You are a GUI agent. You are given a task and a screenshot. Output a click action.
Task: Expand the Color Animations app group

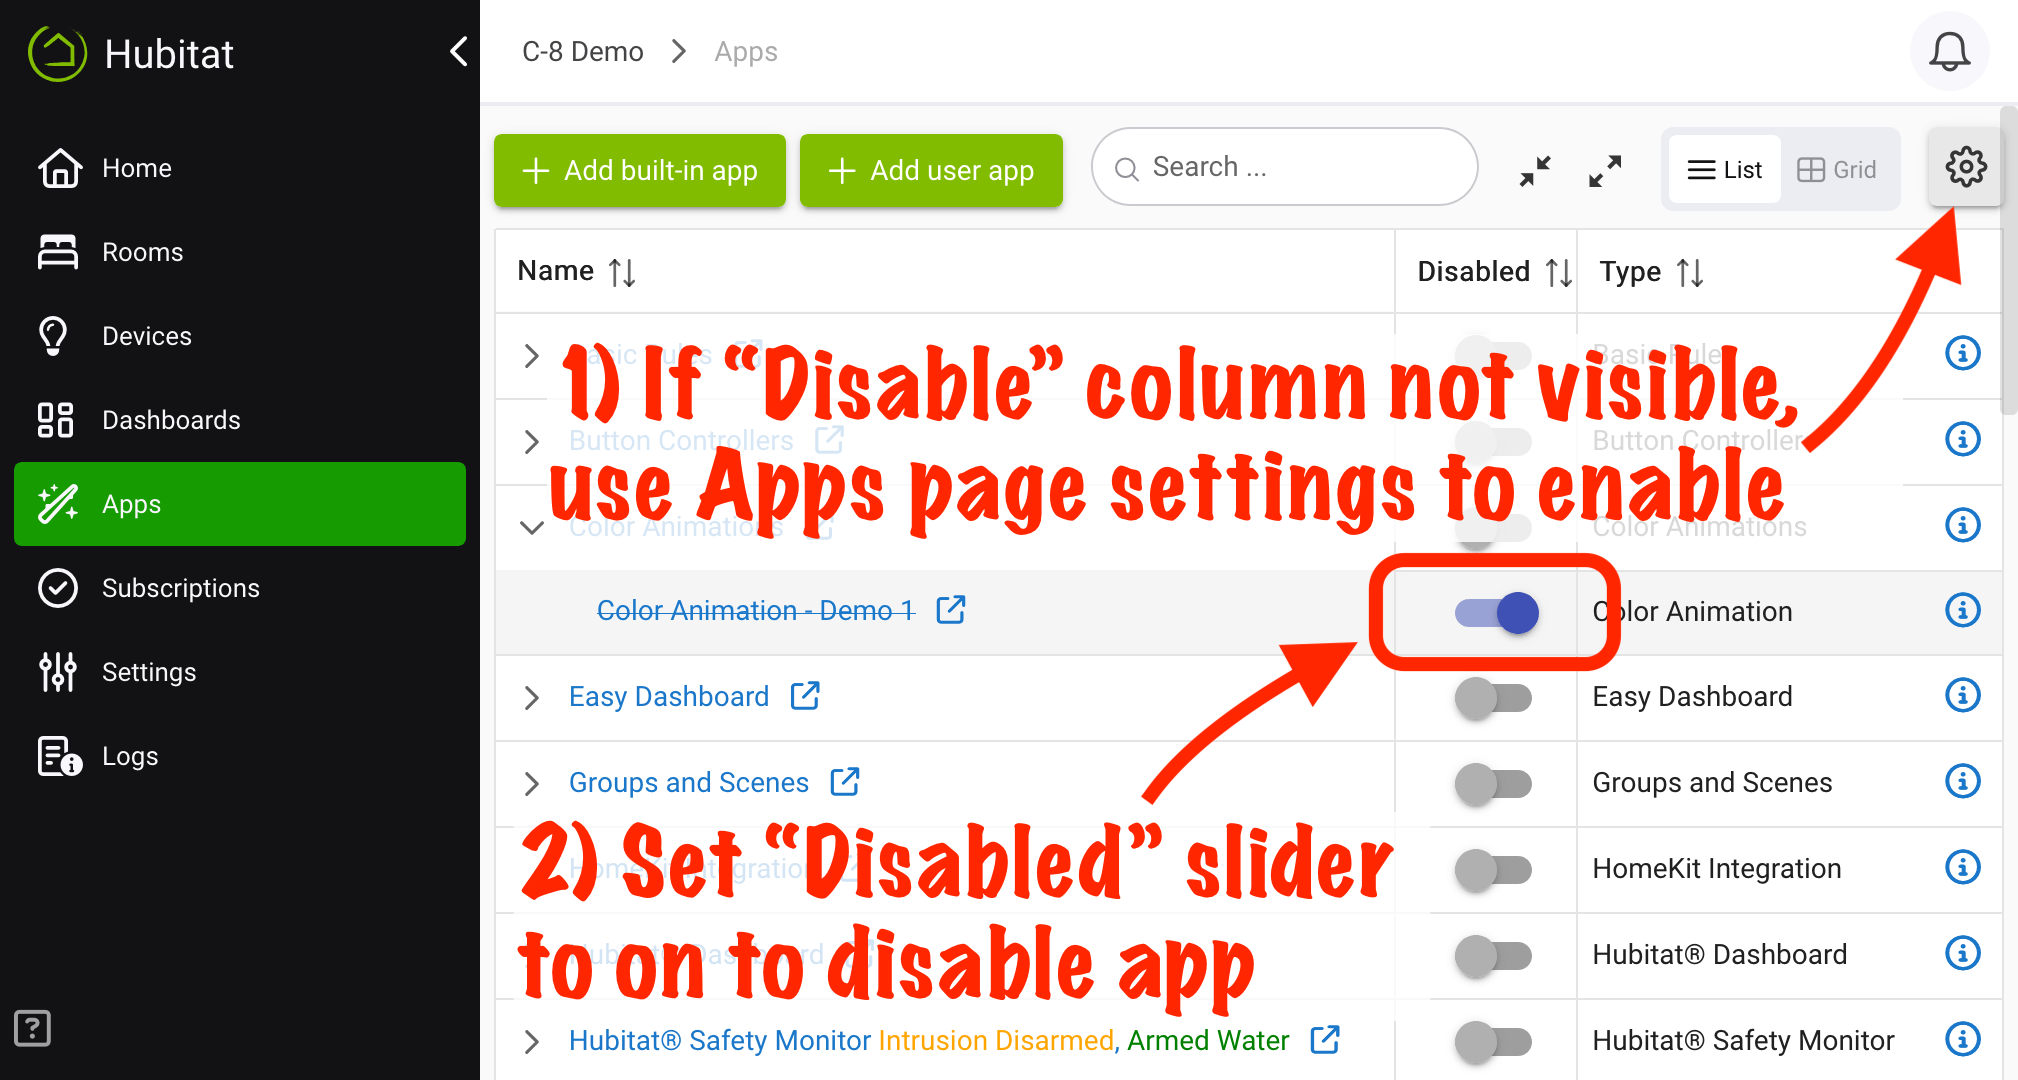pyautogui.click(x=530, y=527)
